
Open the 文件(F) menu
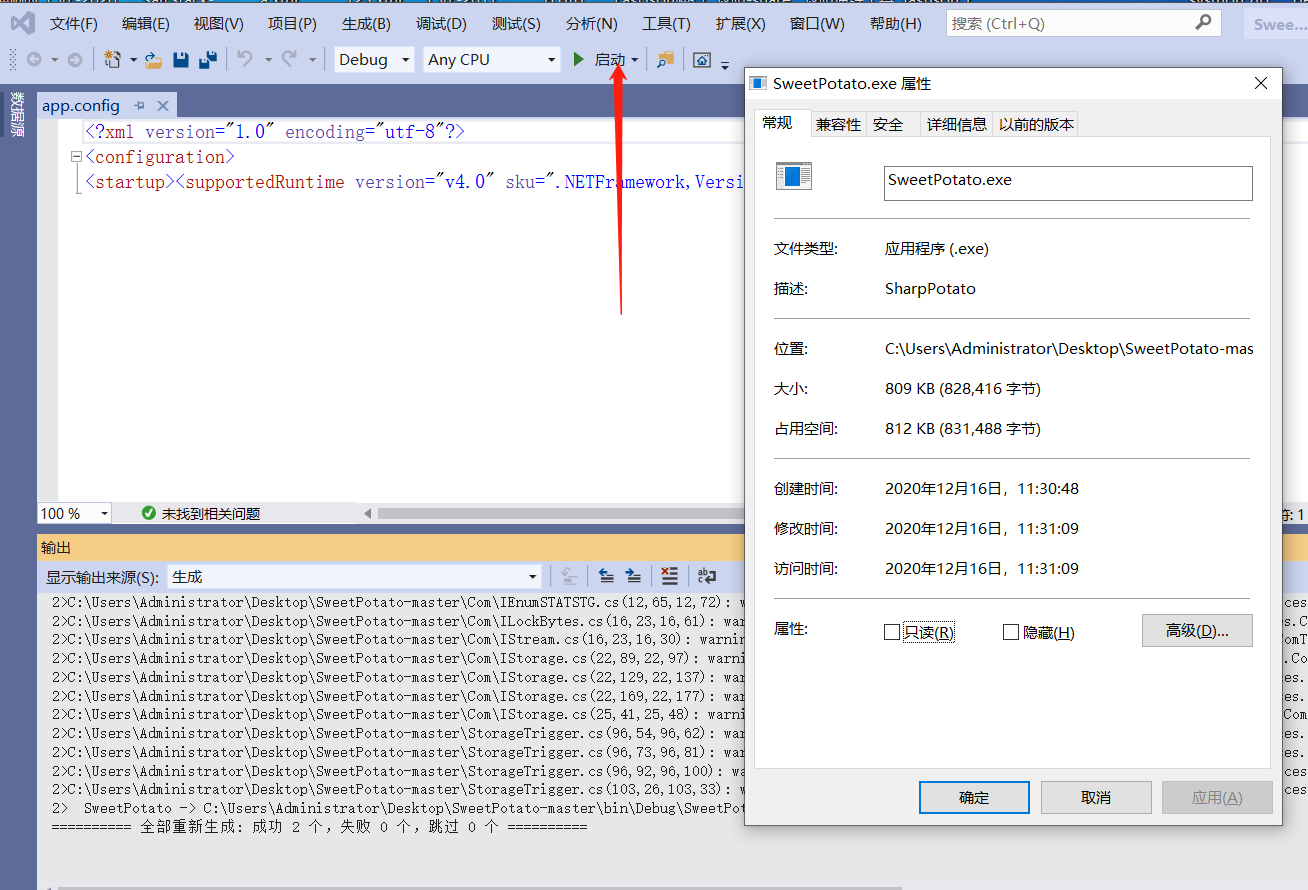pos(74,23)
